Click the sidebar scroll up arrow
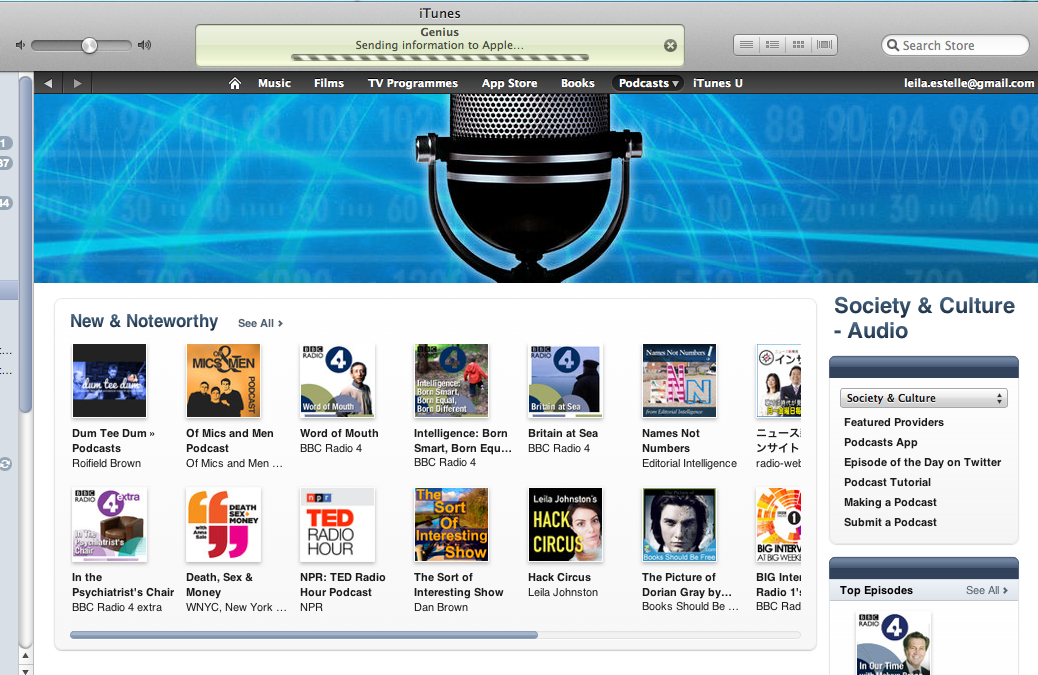 [x=25, y=656]
